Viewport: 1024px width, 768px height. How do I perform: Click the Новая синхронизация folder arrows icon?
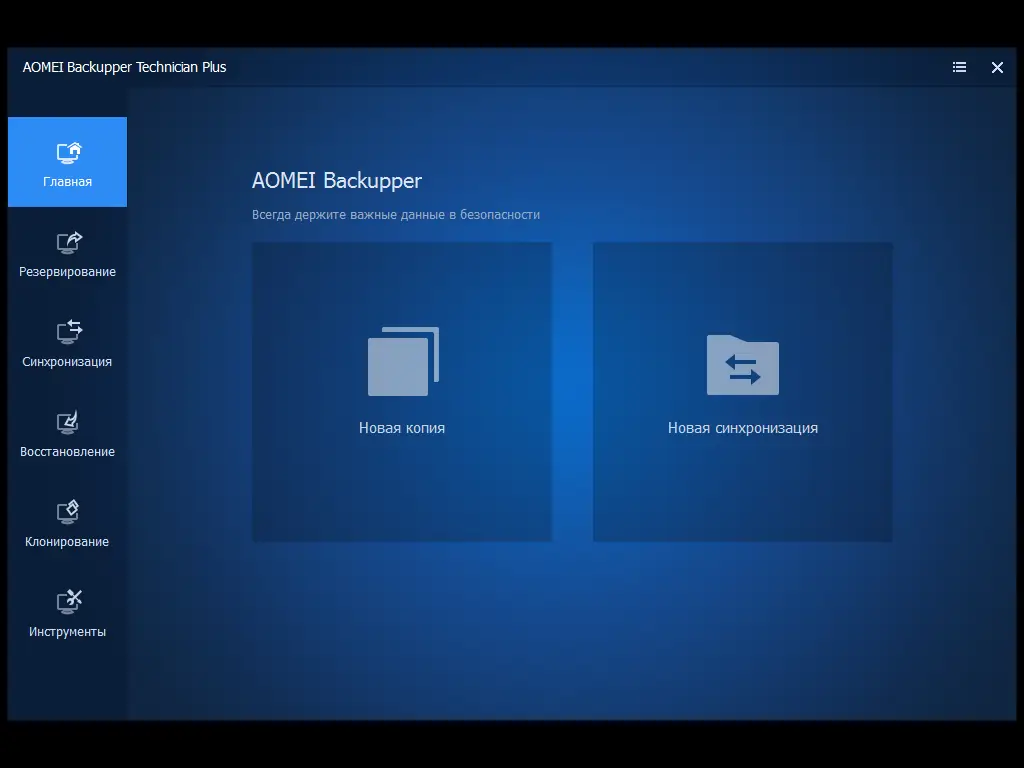[743, 365]
